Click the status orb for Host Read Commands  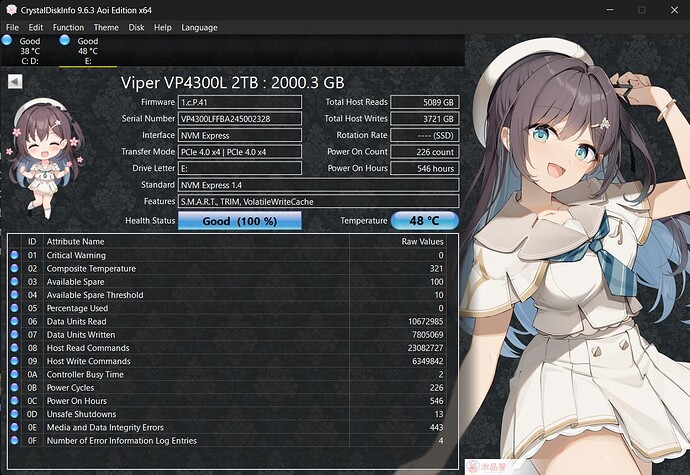pyautogui.click(x=15, y=347)
